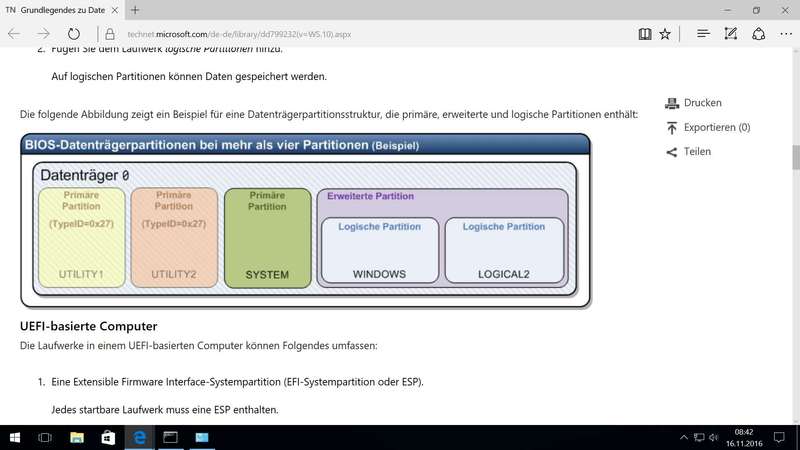Click the Drucken link
The width and height of the screenshot is (800, 450).
[703, 103]
